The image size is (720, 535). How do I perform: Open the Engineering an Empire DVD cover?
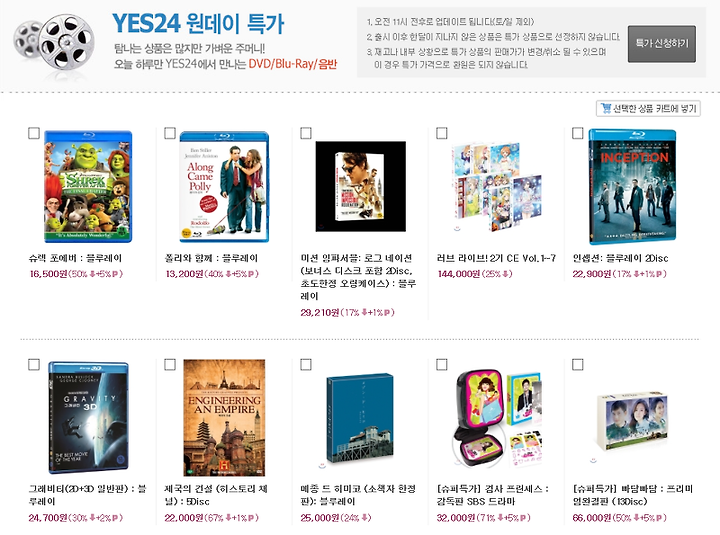point(224,417)
